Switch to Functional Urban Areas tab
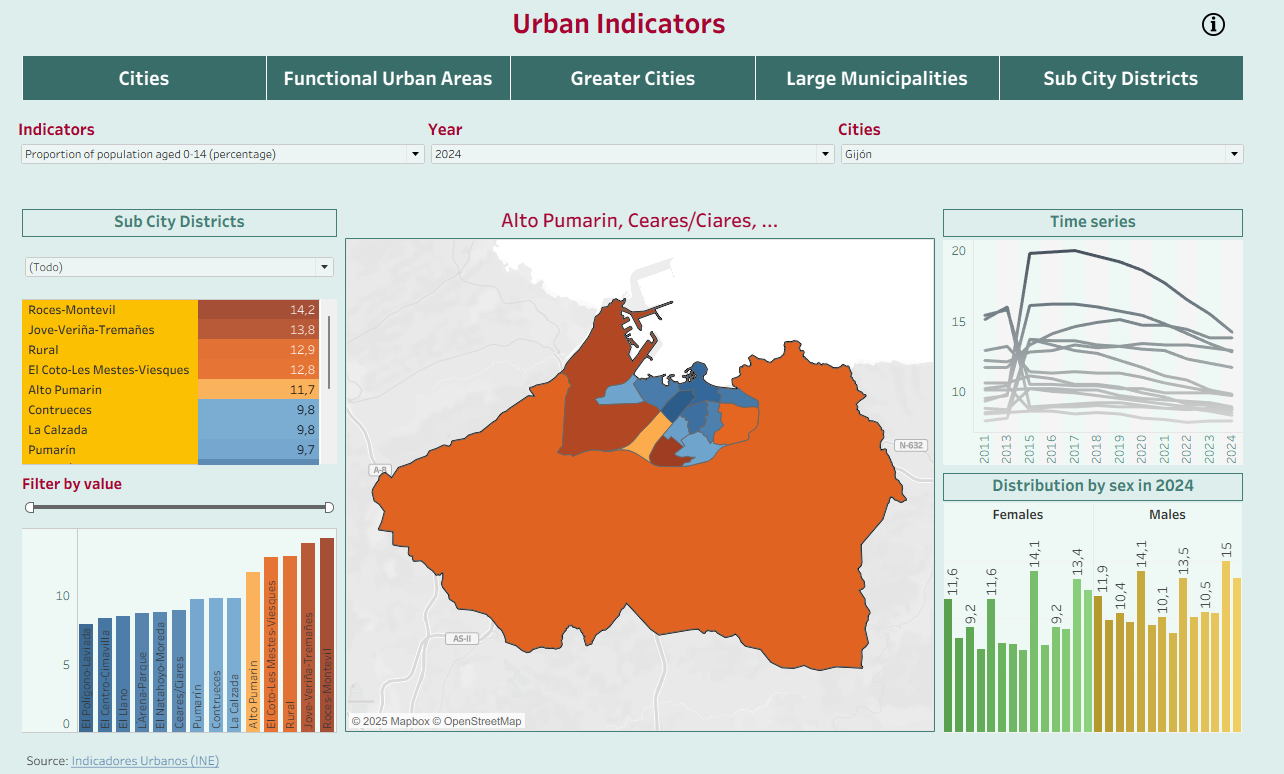Image resolution: width=1284 pixels, height=774 pixels. 388,78
